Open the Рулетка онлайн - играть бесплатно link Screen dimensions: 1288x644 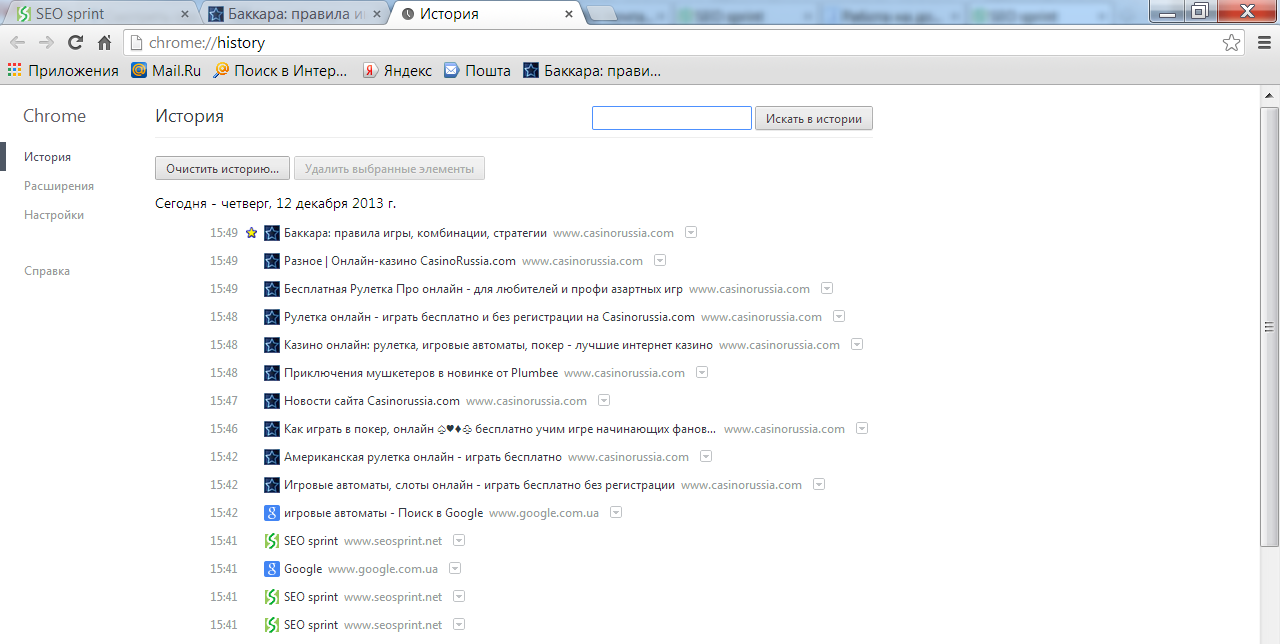(489, 317)
